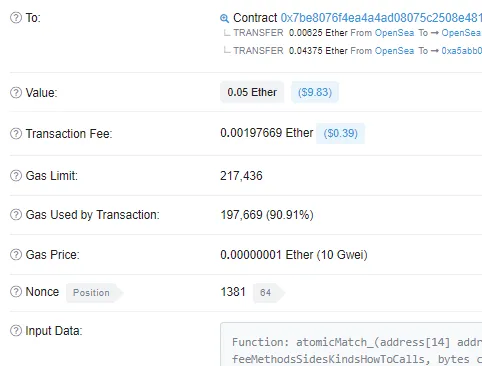Screen dimensions: 482x366
Task: Click the help icon beside Nonce
Action: pyautogui.click(x=16, y=292)
